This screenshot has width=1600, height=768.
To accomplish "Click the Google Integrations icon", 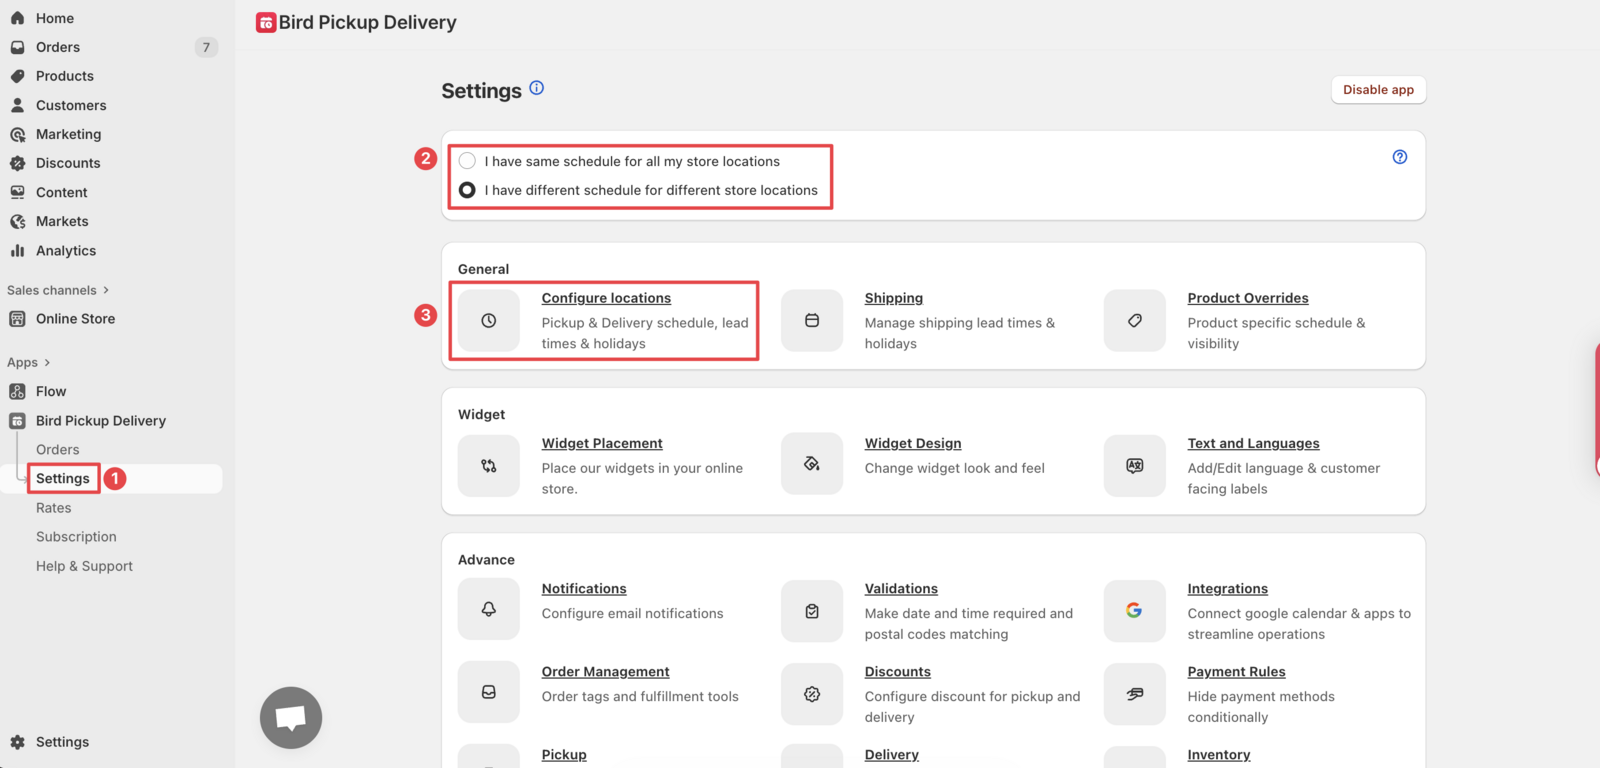I will point(1135,610).
